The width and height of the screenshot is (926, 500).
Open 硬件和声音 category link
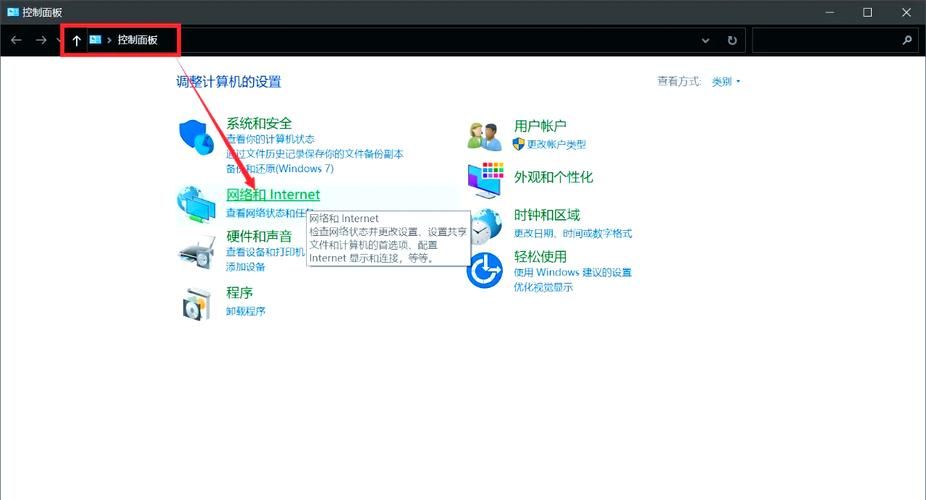point(259,236)
